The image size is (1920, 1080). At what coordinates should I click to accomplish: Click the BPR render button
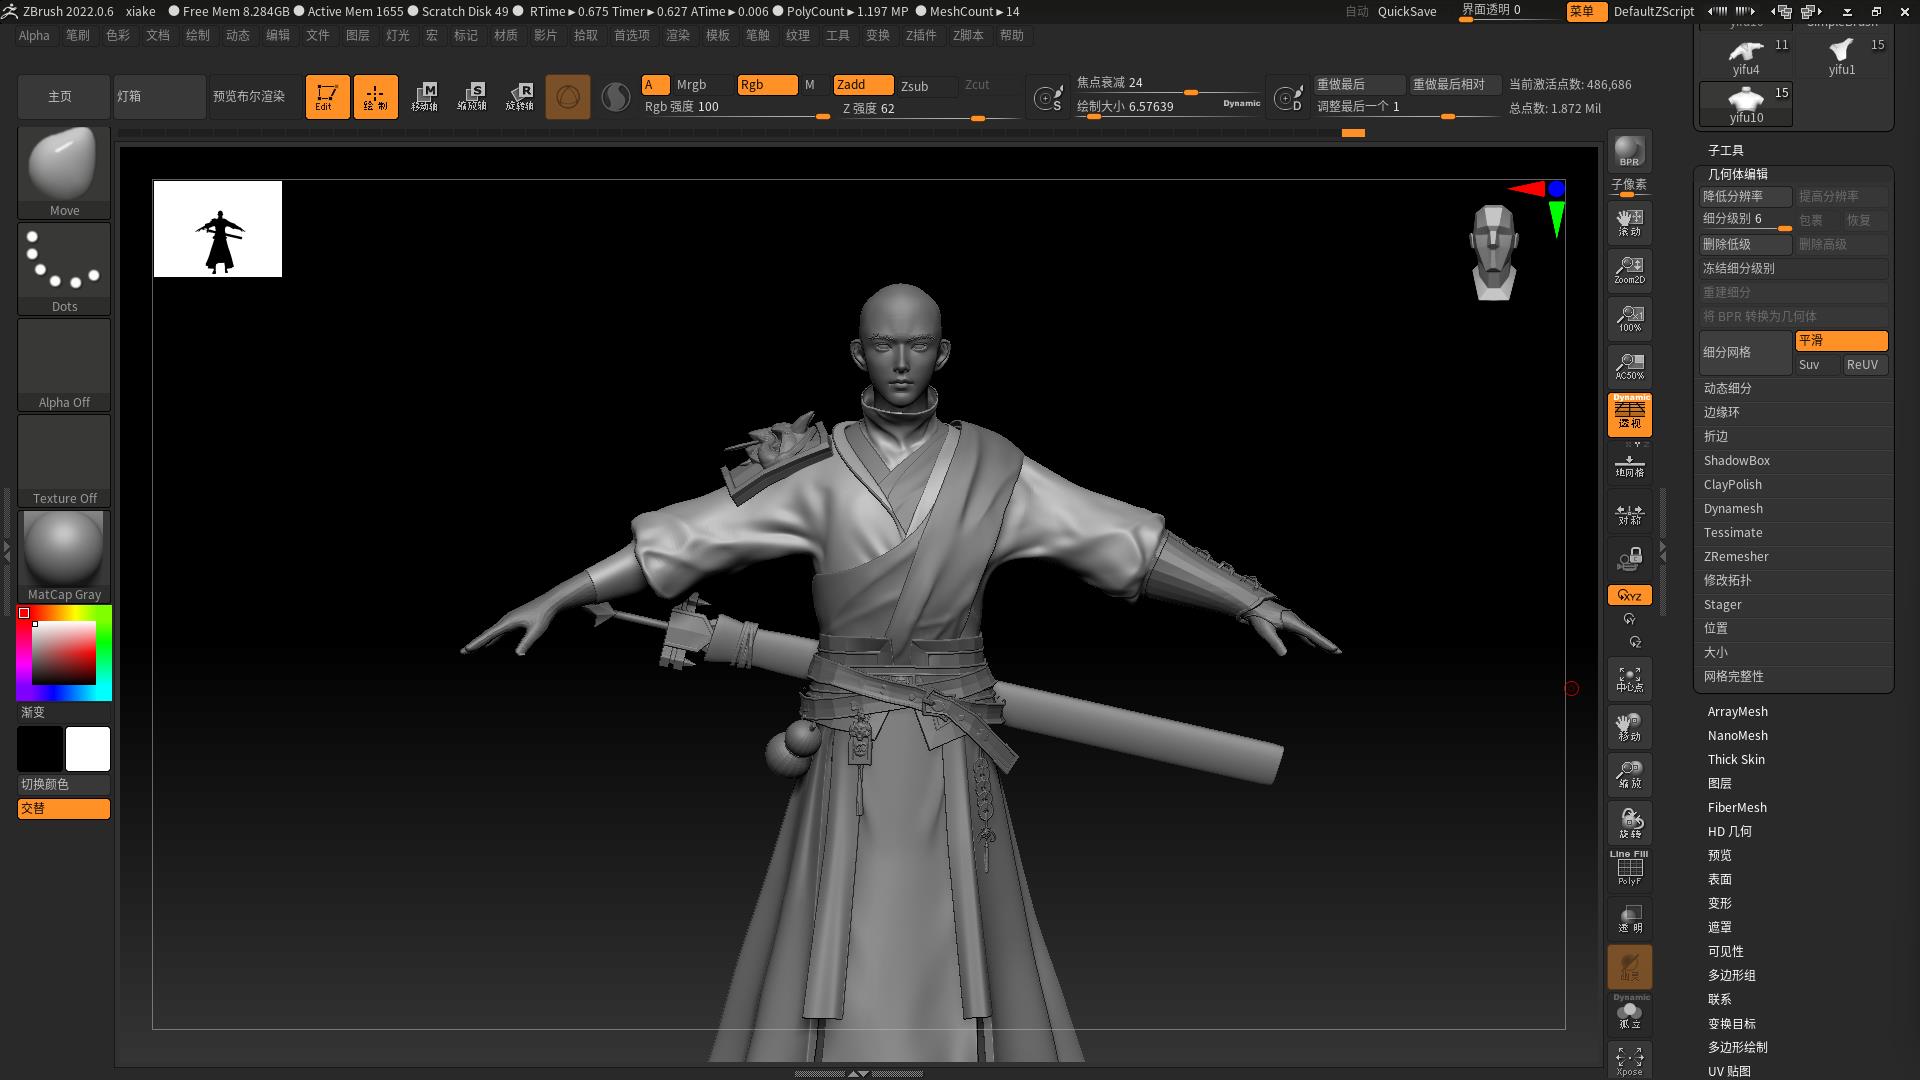point(1629,151)
